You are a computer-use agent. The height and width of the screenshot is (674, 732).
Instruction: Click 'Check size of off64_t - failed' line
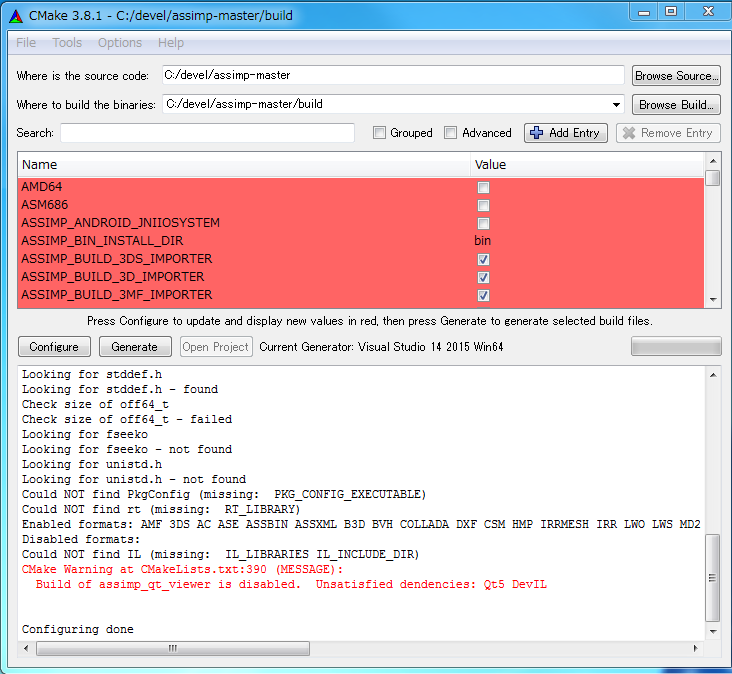[127, 419]
